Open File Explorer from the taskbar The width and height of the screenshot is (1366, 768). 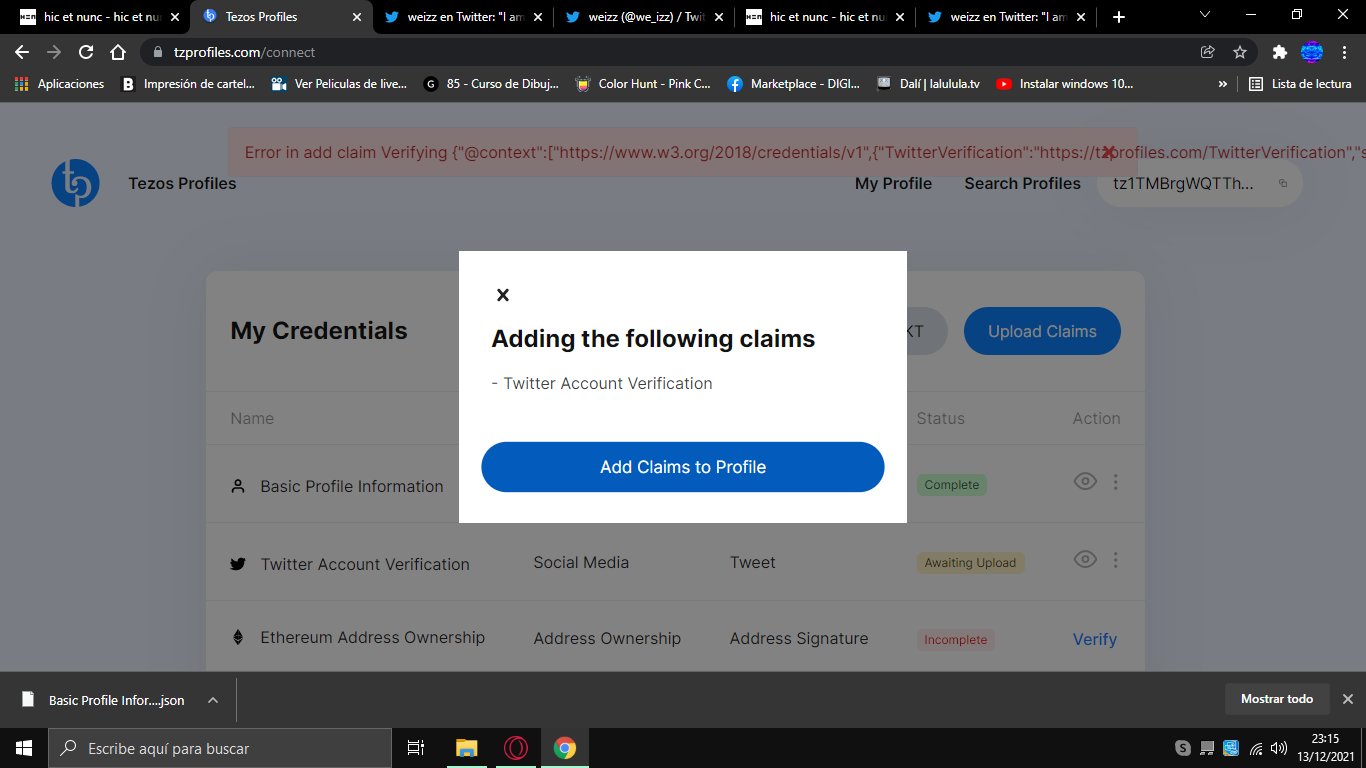coord(465,747)
